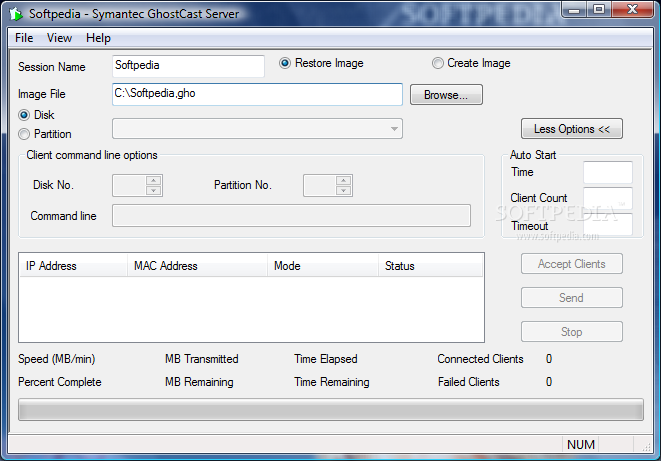
Task: Click the Auto Start Client Count field
Action: point(608,198)
